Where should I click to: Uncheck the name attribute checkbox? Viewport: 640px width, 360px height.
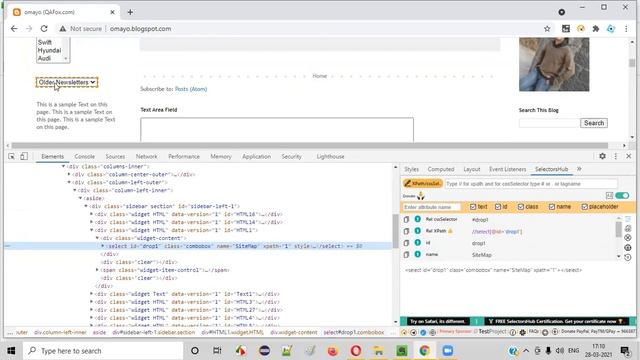click(x=552, y=207)
